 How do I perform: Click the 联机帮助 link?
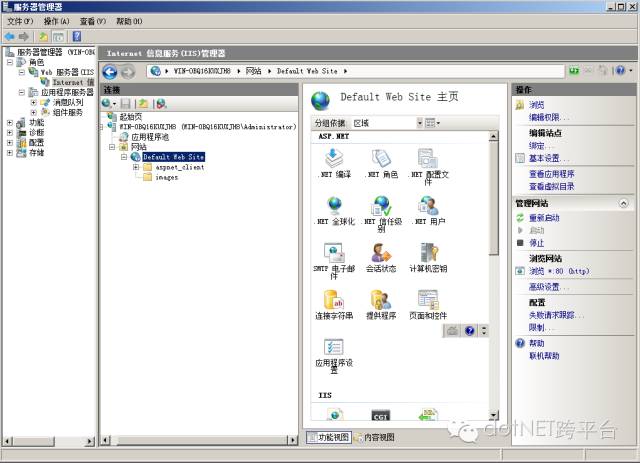[544, 356]
